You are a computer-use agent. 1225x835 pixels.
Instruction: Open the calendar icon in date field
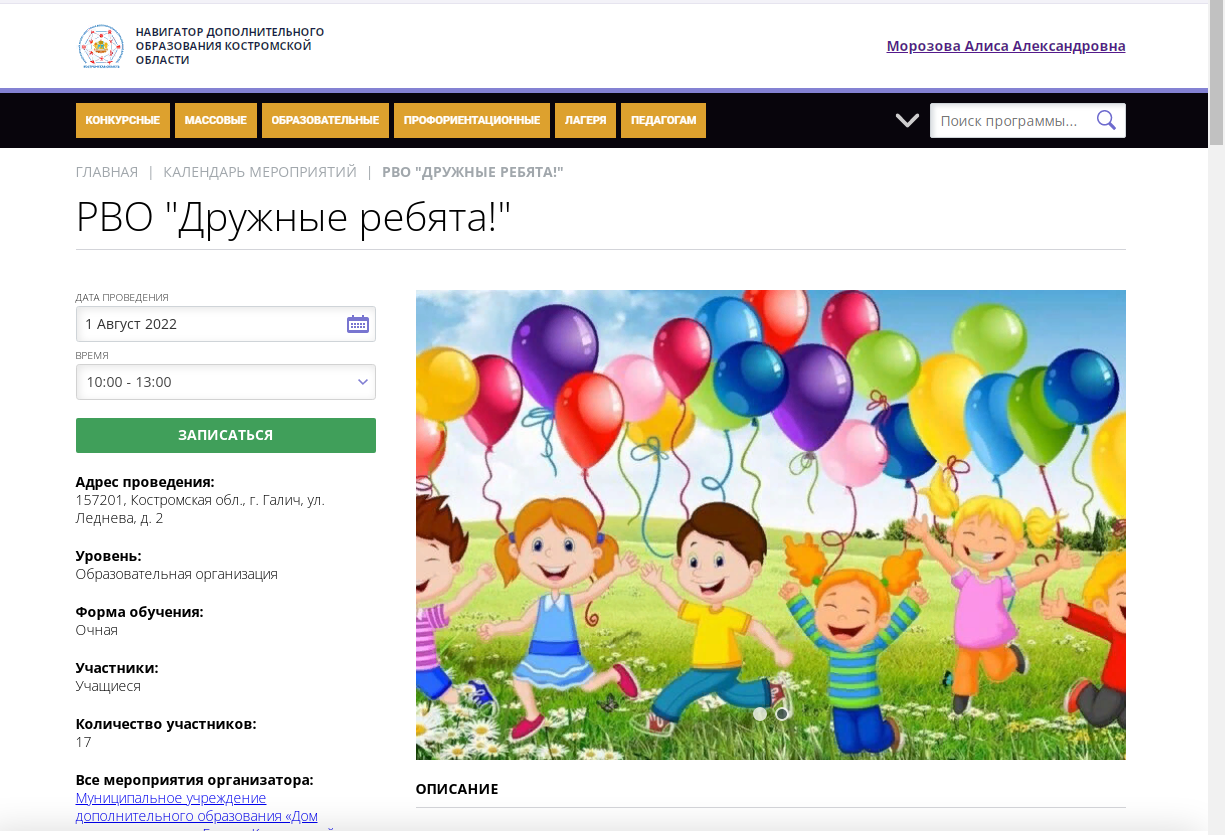click(357, 324)
